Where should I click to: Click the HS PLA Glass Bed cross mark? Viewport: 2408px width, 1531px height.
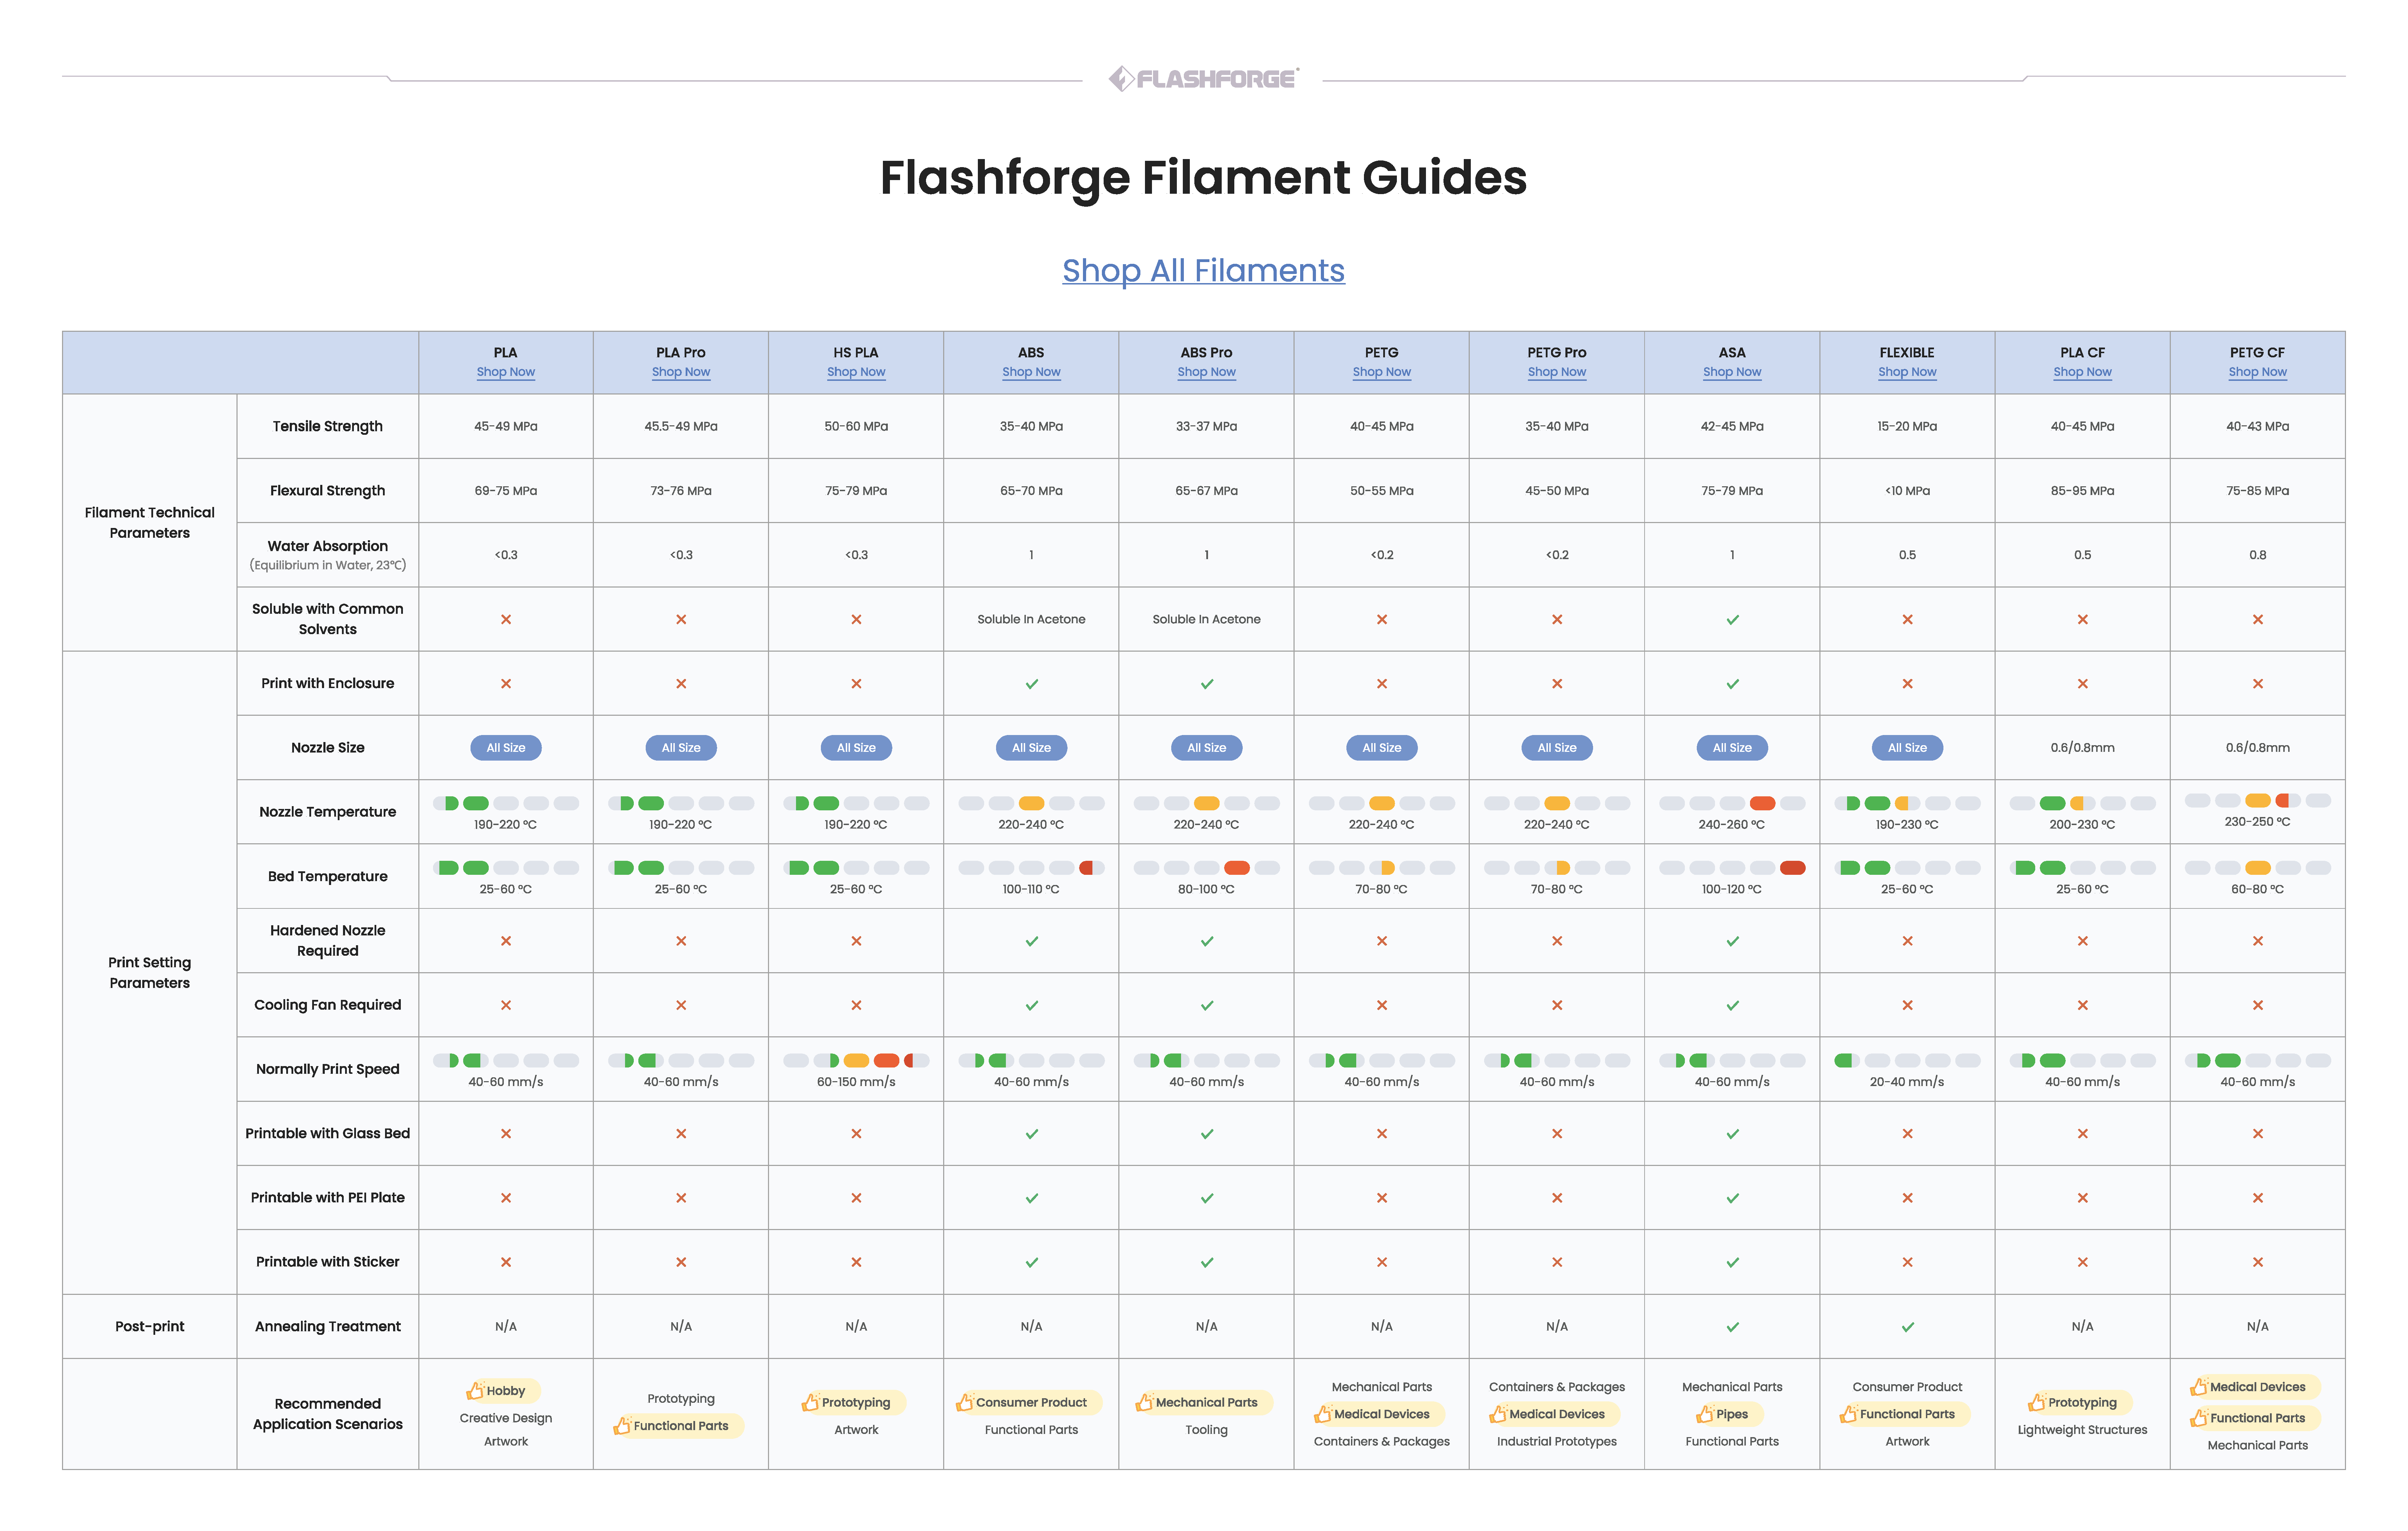point(856,1134)
